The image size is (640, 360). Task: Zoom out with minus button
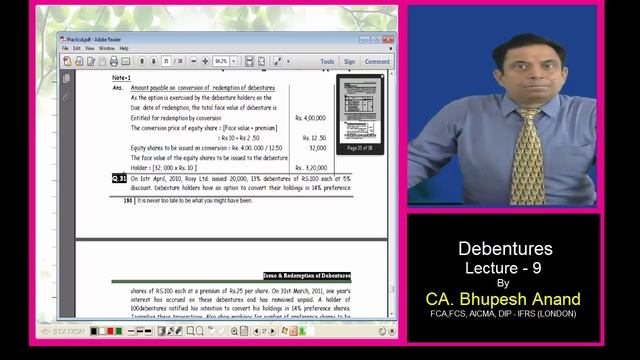pyautogui.click(x=193, y=61)
